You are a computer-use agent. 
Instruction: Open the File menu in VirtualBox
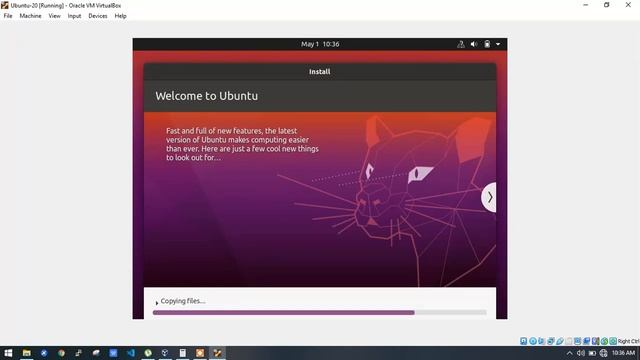tap(8, 16)
